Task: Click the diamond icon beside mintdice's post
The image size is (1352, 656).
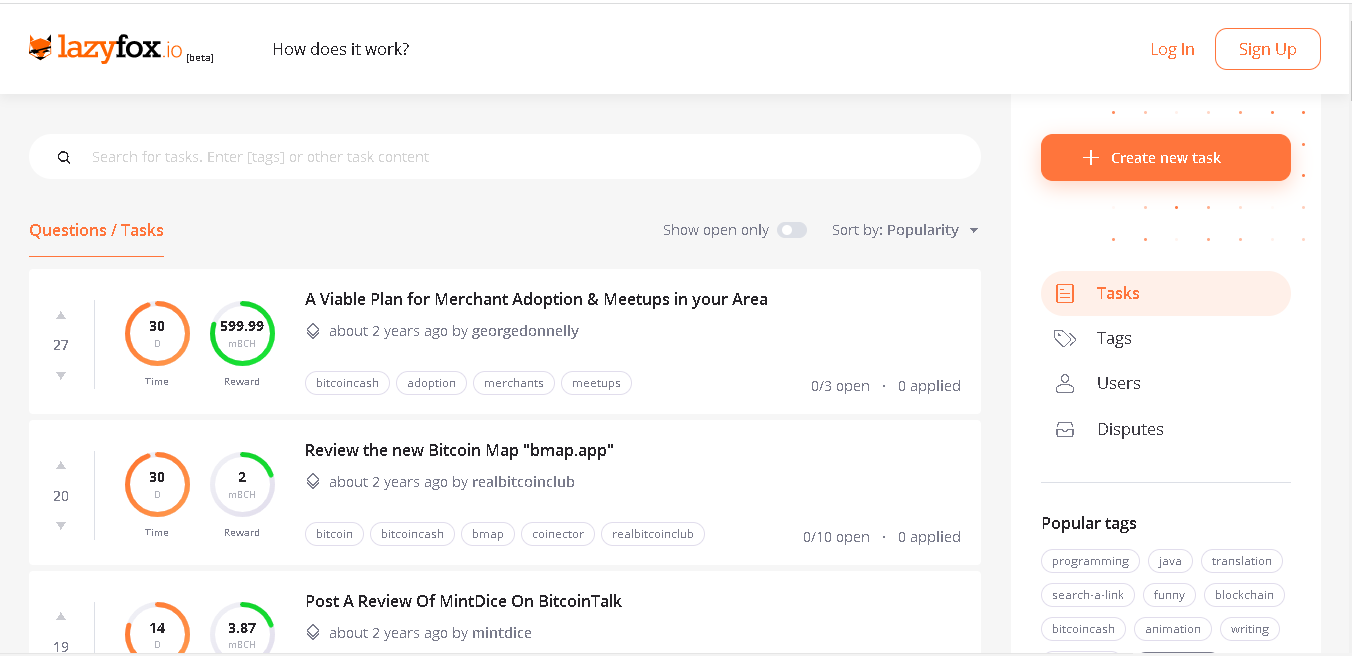Action: [313, 633]
